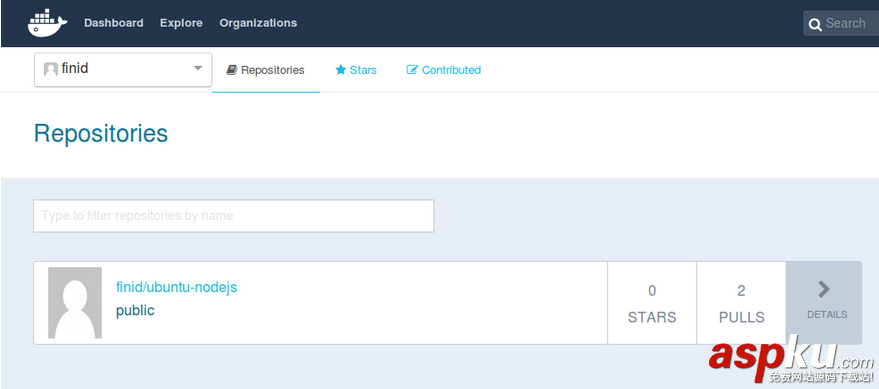Click the book icon beside Repositories
This screenshot has height=389, width=879.
(232, 70)
